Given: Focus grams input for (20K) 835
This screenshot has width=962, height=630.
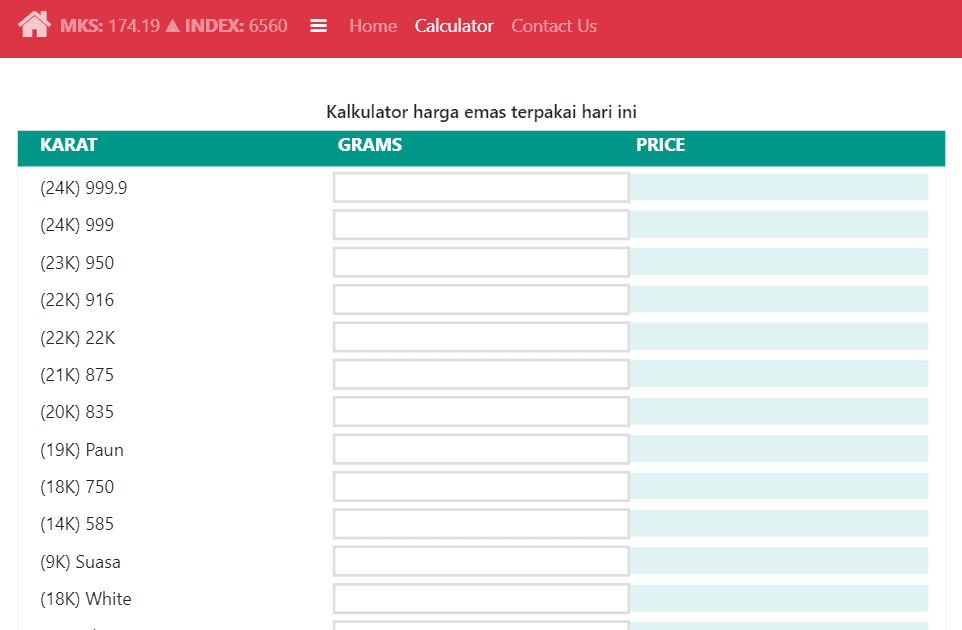Looking at the screenshot, I should pos(482,412).
